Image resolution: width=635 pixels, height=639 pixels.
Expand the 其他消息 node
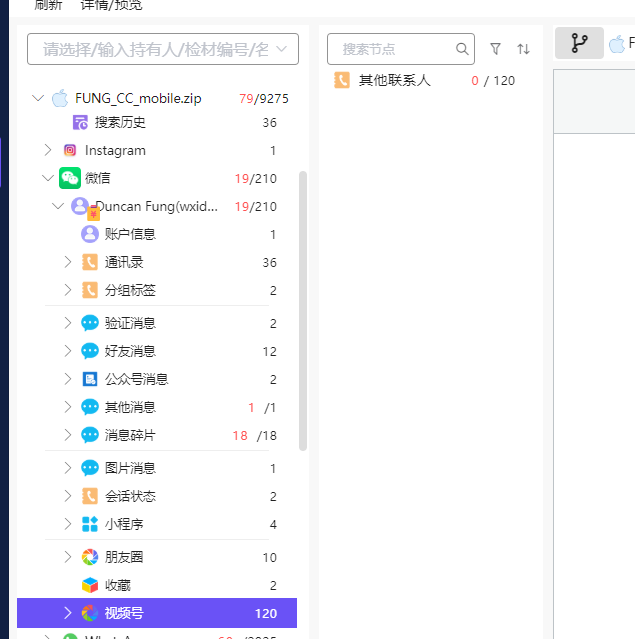(68, 407)
